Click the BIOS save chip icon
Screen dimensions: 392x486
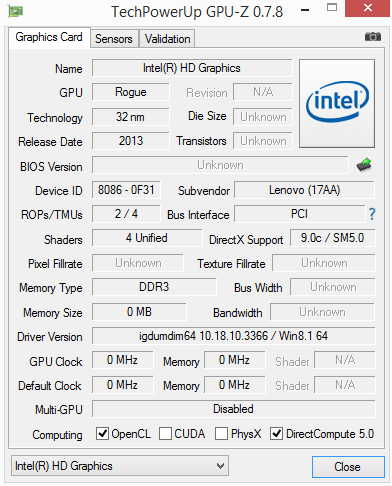click(x=364, y=165)
